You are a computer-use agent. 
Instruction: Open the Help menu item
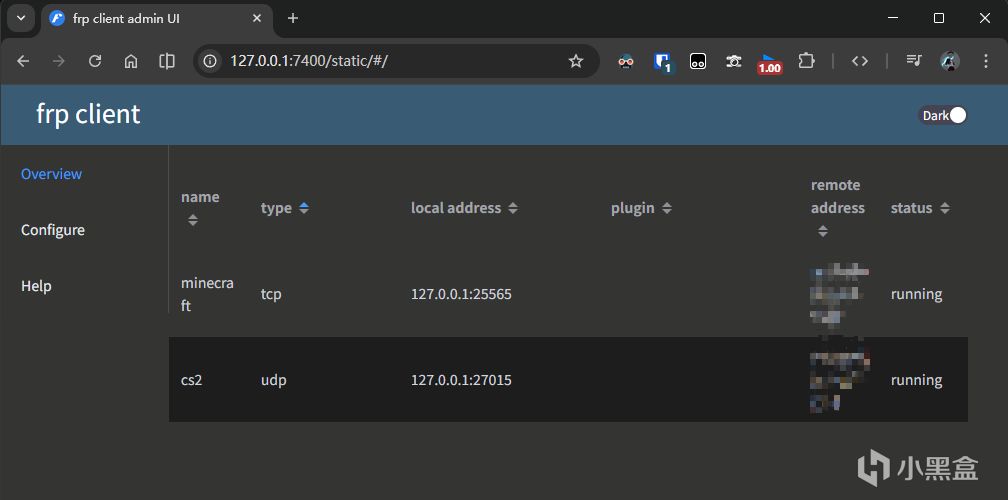click(x=36, y=286)
